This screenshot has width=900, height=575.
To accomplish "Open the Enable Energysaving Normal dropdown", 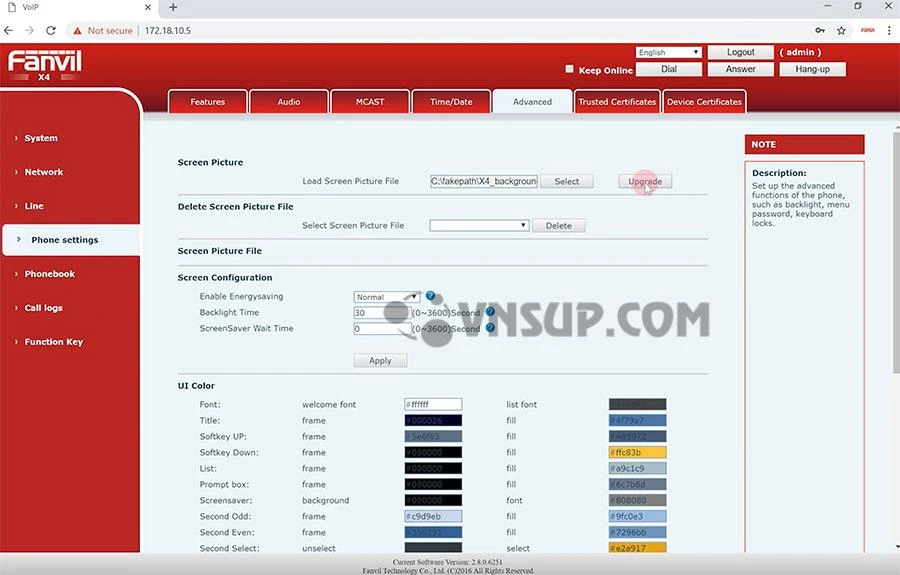I will point(386,297).
